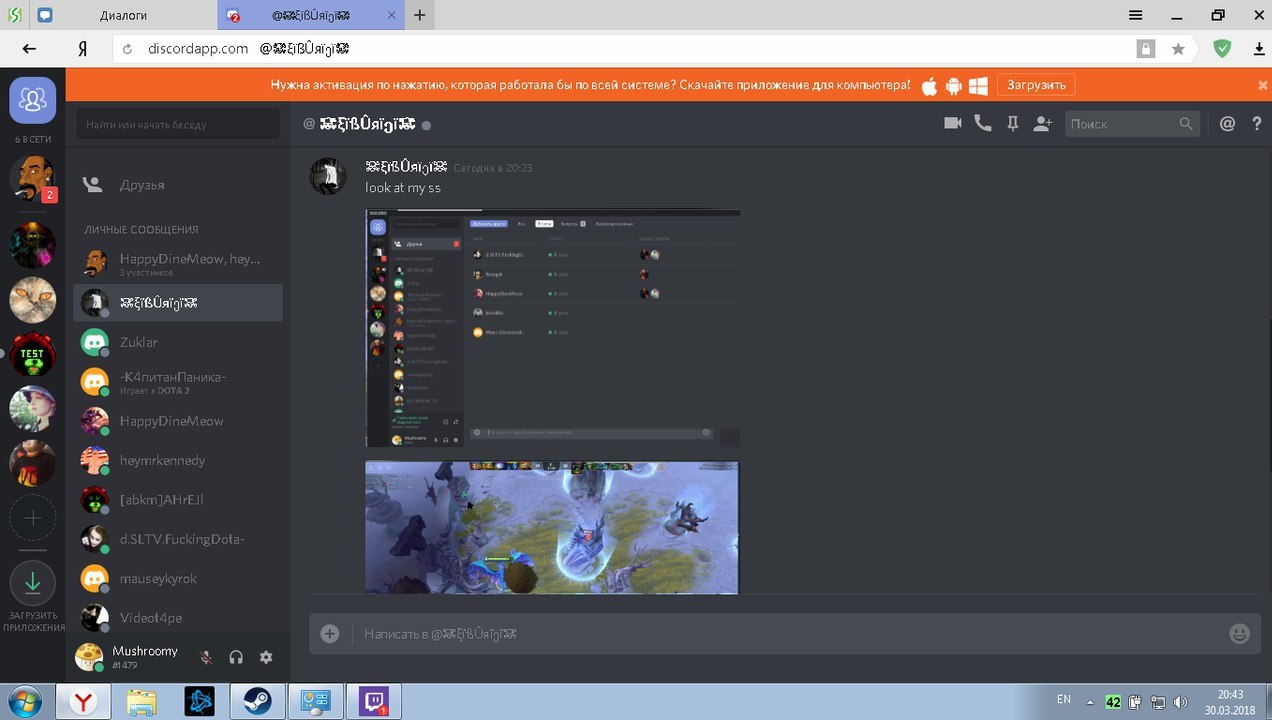Add friends to this DM
The image size is (1272, 720).
(1043, 123)
